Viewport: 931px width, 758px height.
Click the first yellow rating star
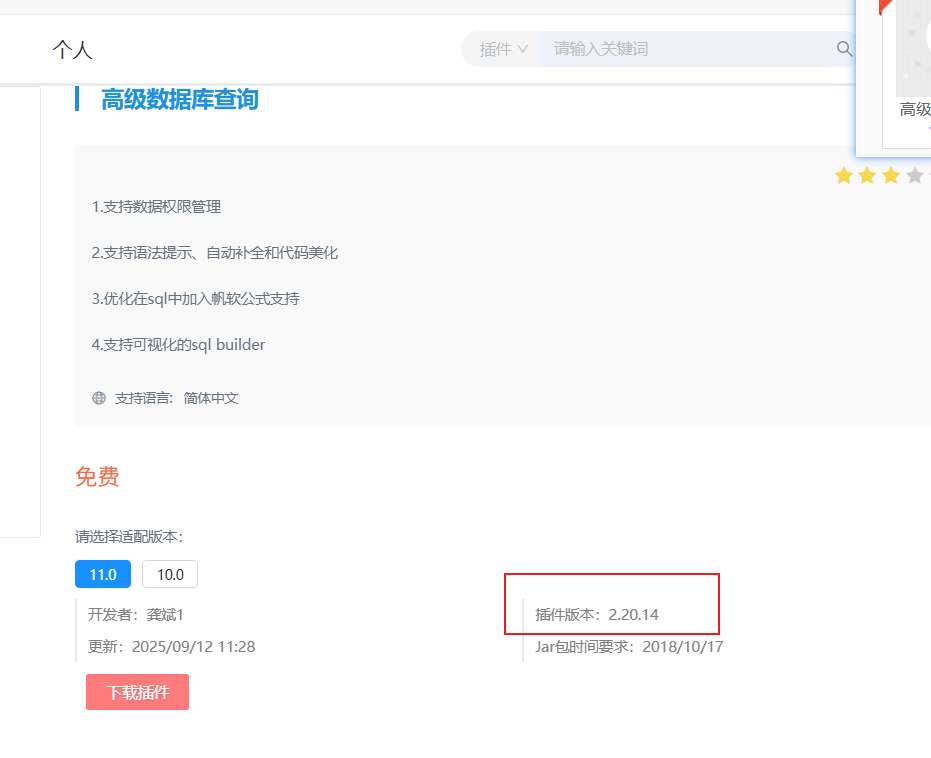pos(843,176)
